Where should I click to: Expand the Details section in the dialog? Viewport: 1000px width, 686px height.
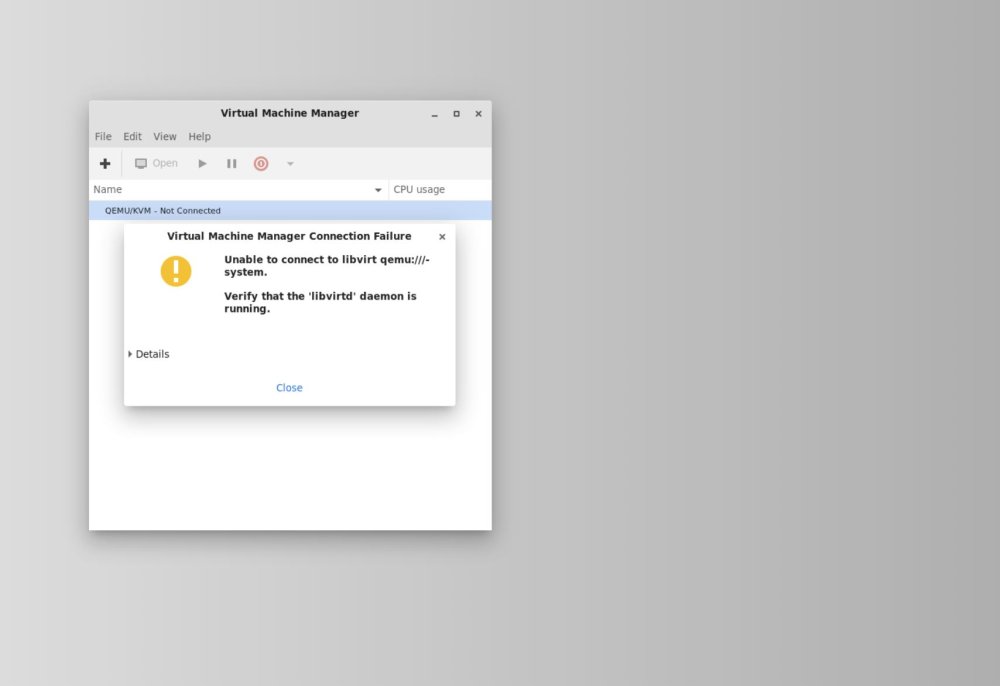[x=149, y=354]
